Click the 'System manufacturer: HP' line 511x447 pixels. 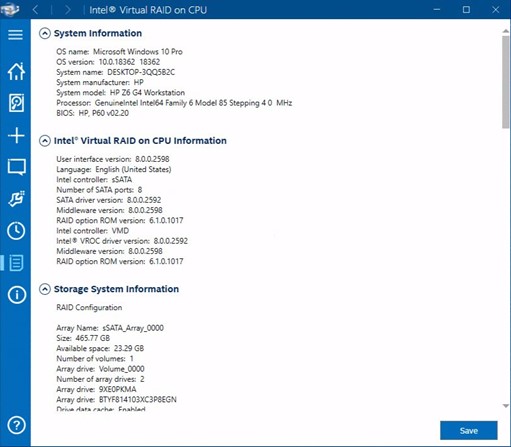click(x=100, y=82)
